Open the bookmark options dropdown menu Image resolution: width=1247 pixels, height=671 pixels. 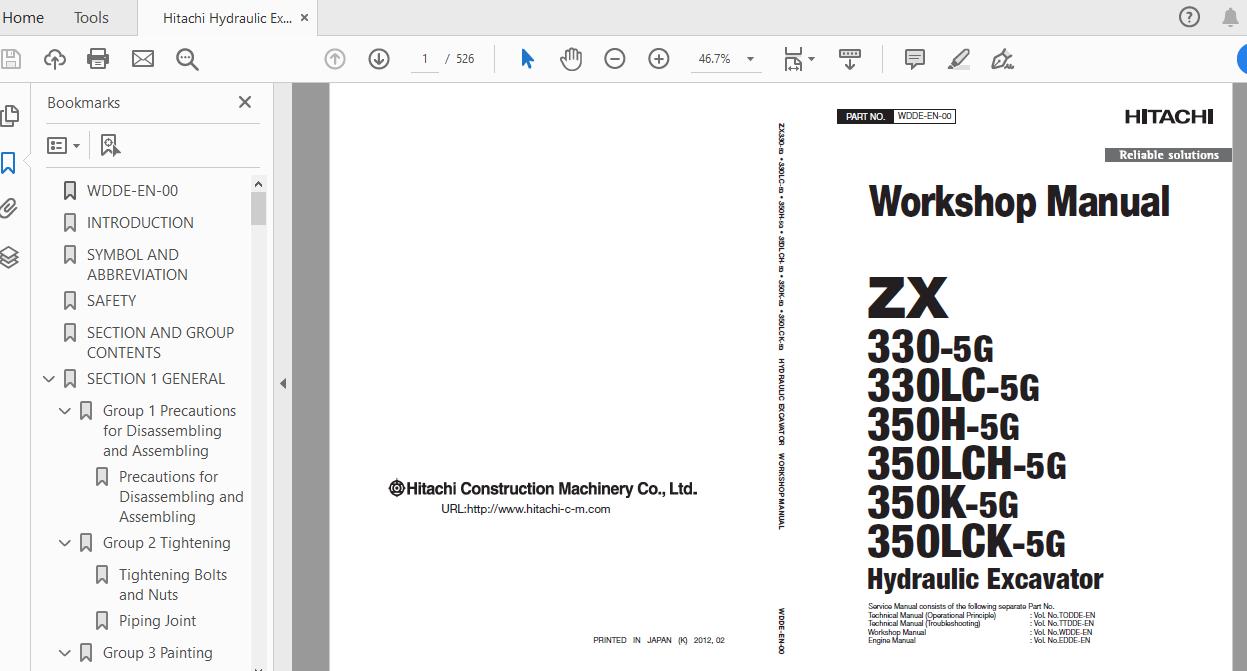(64, 146)
